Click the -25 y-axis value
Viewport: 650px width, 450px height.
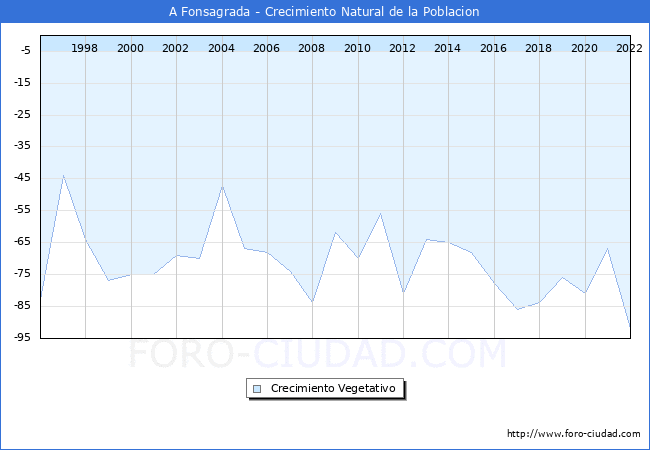coord(22,114)
